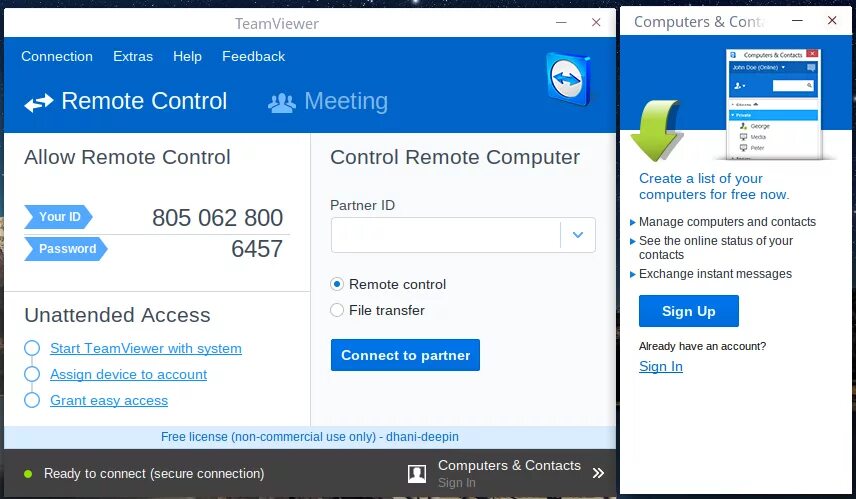
Task: Select the File transfer radio button
Action: click(337, 310)
